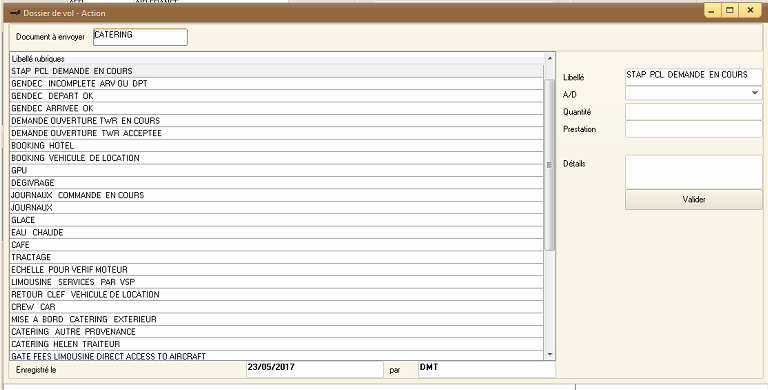Click the Enregistré le date 23/05/2017 field
Image resolution: width=768 pixels, height=390 pixels.
pyautogui.click(x=314, y=369)
